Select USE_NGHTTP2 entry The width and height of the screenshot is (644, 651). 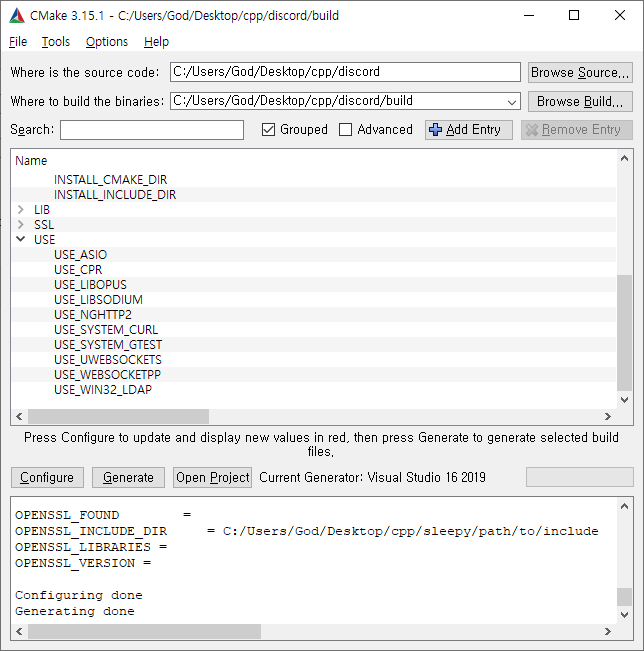coord(93,314)
